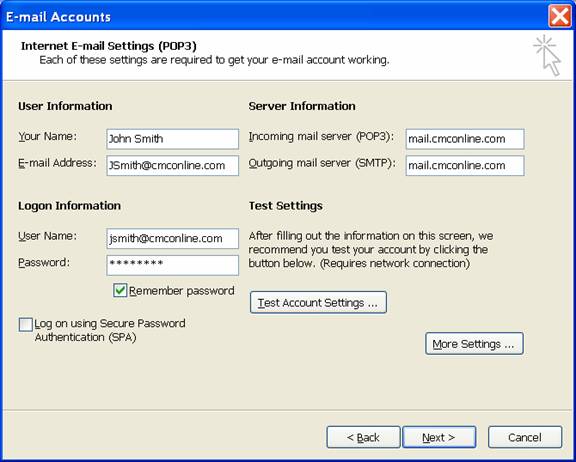Viewport: 576px width, 462px height.
Task: Click the cursor wizard icon in header
Action: tap(547, 55)
